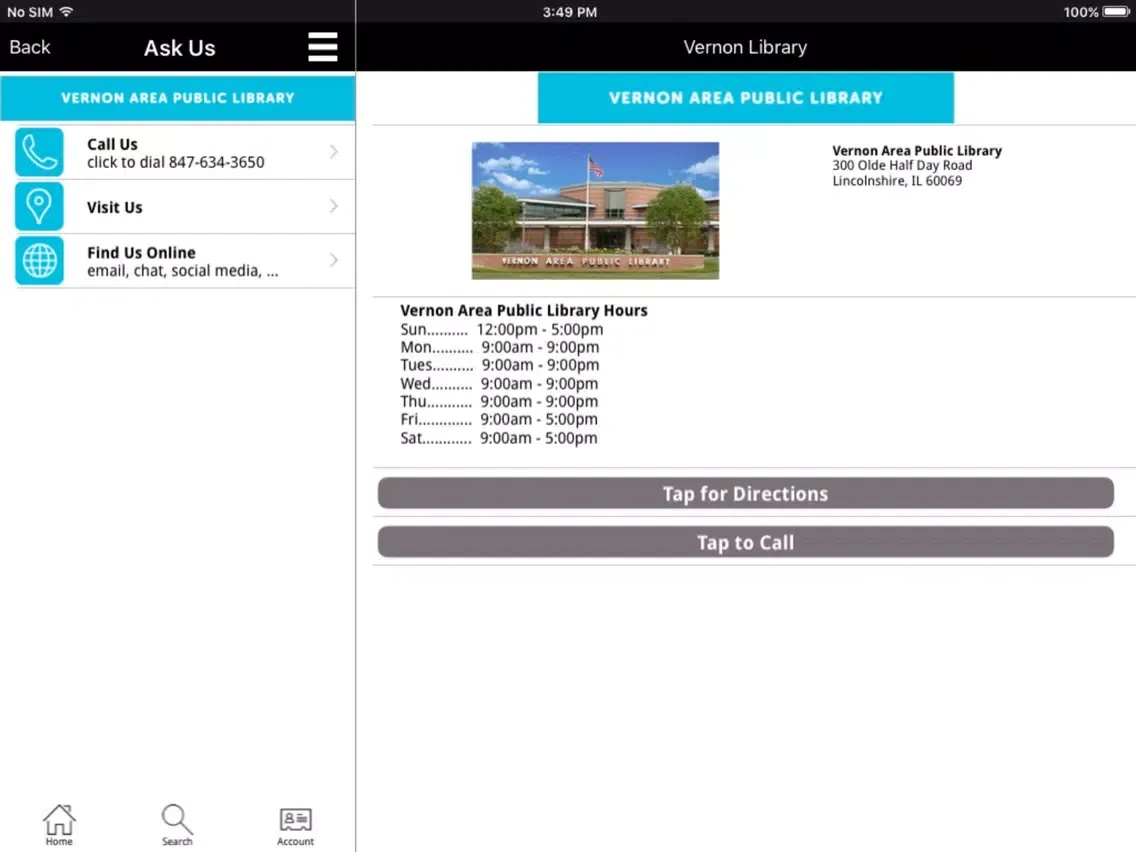The width and height of the screenshot is (1136, 852).
Task: Tap the Vernon Library title
Action: click(746, 47)
